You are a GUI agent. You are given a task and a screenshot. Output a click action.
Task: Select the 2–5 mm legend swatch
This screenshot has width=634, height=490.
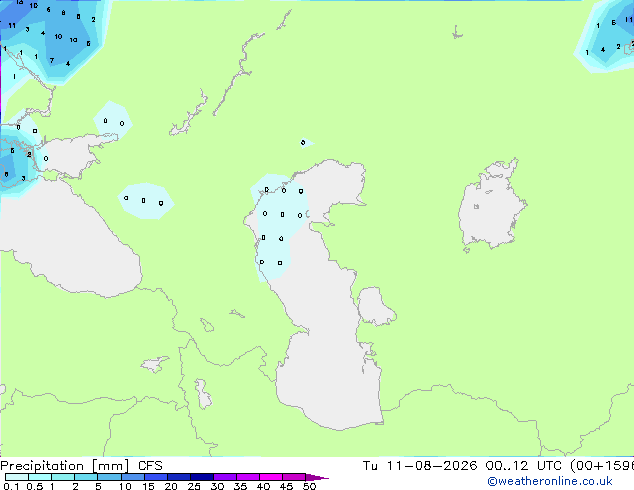pyautogui.click(x=86, y=477)
